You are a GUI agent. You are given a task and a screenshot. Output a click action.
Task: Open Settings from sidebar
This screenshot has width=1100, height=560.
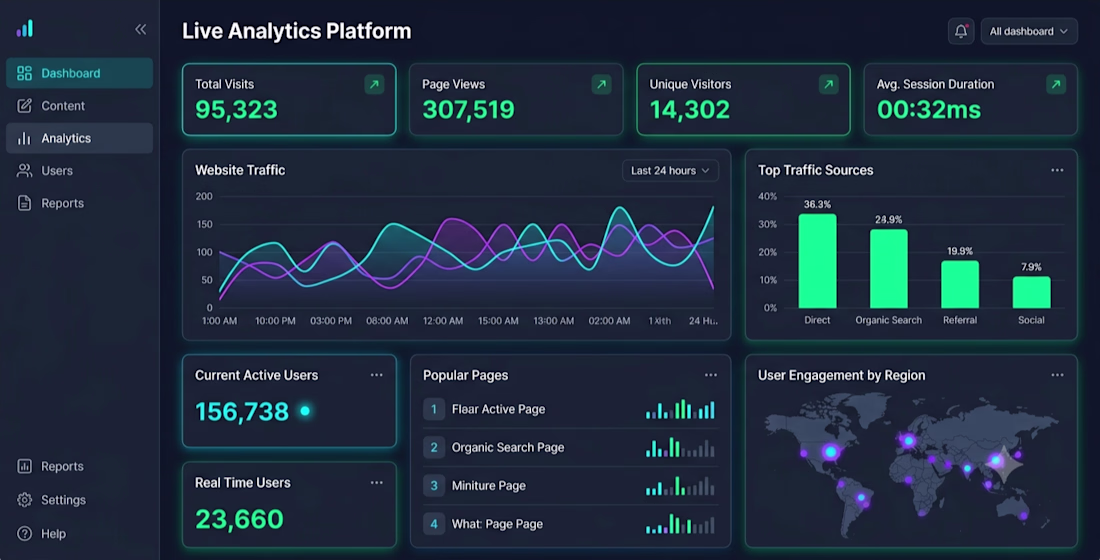coord(79,500)
